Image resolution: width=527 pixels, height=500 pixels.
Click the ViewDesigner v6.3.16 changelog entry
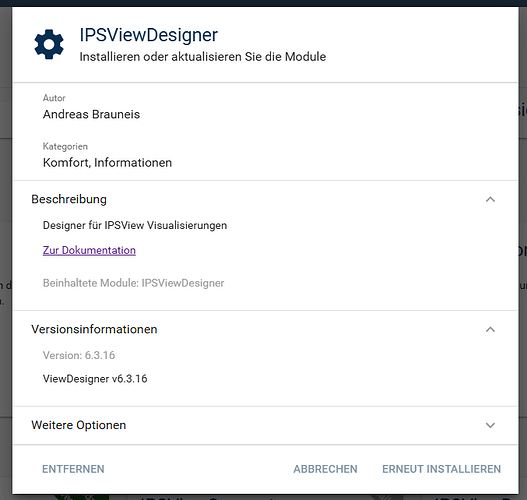coord(95,379)
